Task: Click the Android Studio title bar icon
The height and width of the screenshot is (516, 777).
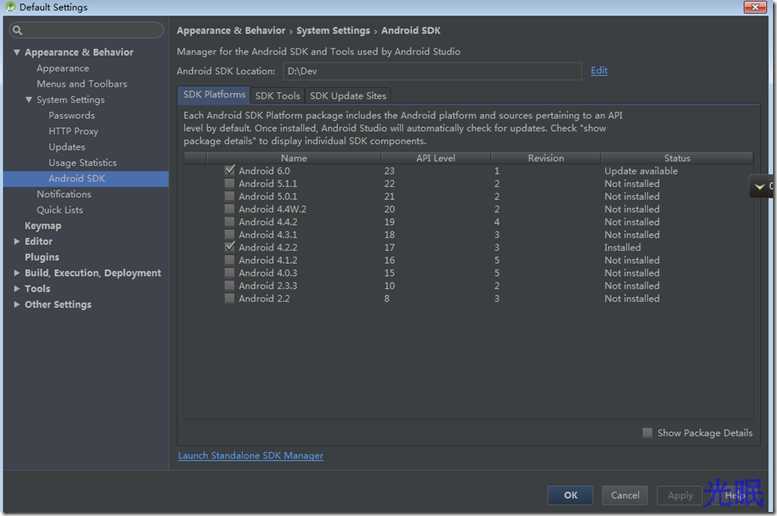Action: pyautogui.click(x=10, y=6)
